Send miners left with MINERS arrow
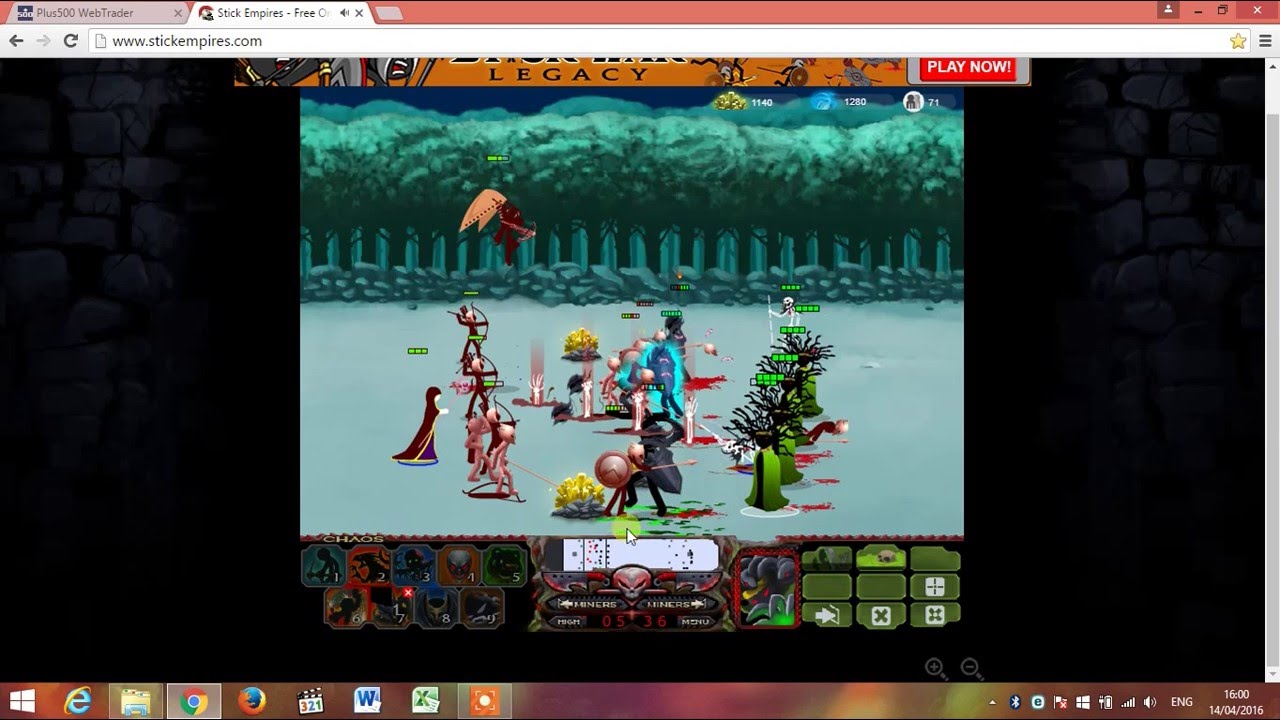 pyautogui.click(x=589, y=604)
